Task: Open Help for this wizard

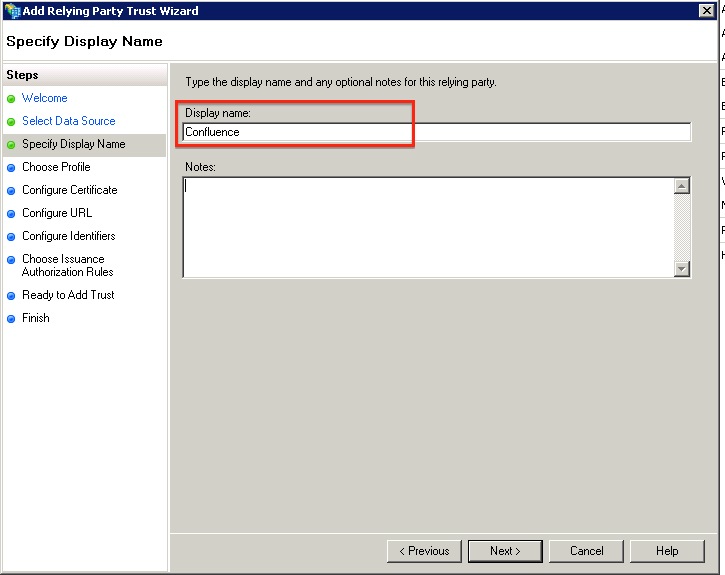Action: point(667,551)
